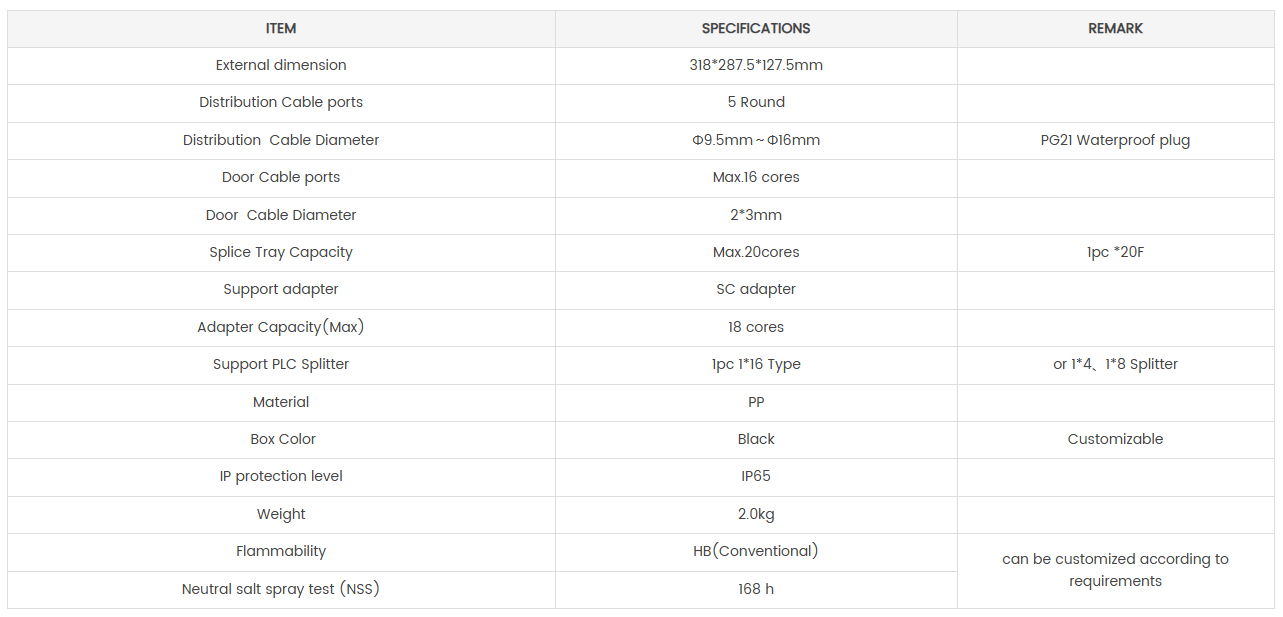This screenshot has height=617, width=1283.
Task: Click the IP65 protection level value
Action: (x=756, y=476)
